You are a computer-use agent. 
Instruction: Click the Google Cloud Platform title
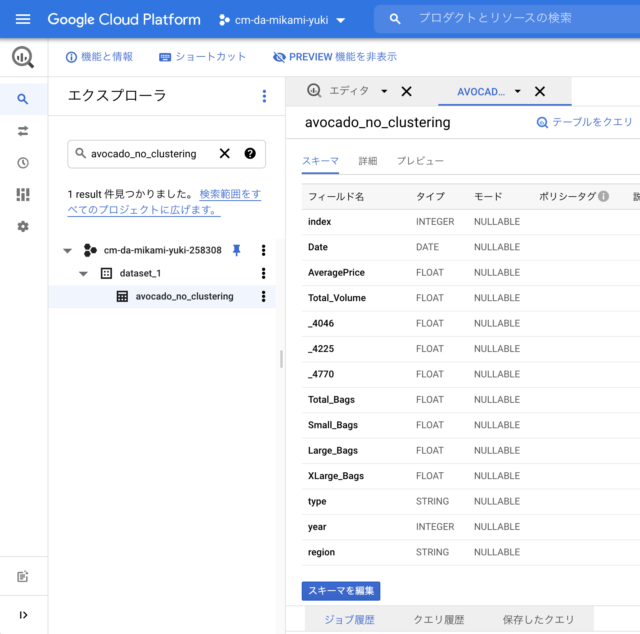pyautogui.click(x=124, y=19)
